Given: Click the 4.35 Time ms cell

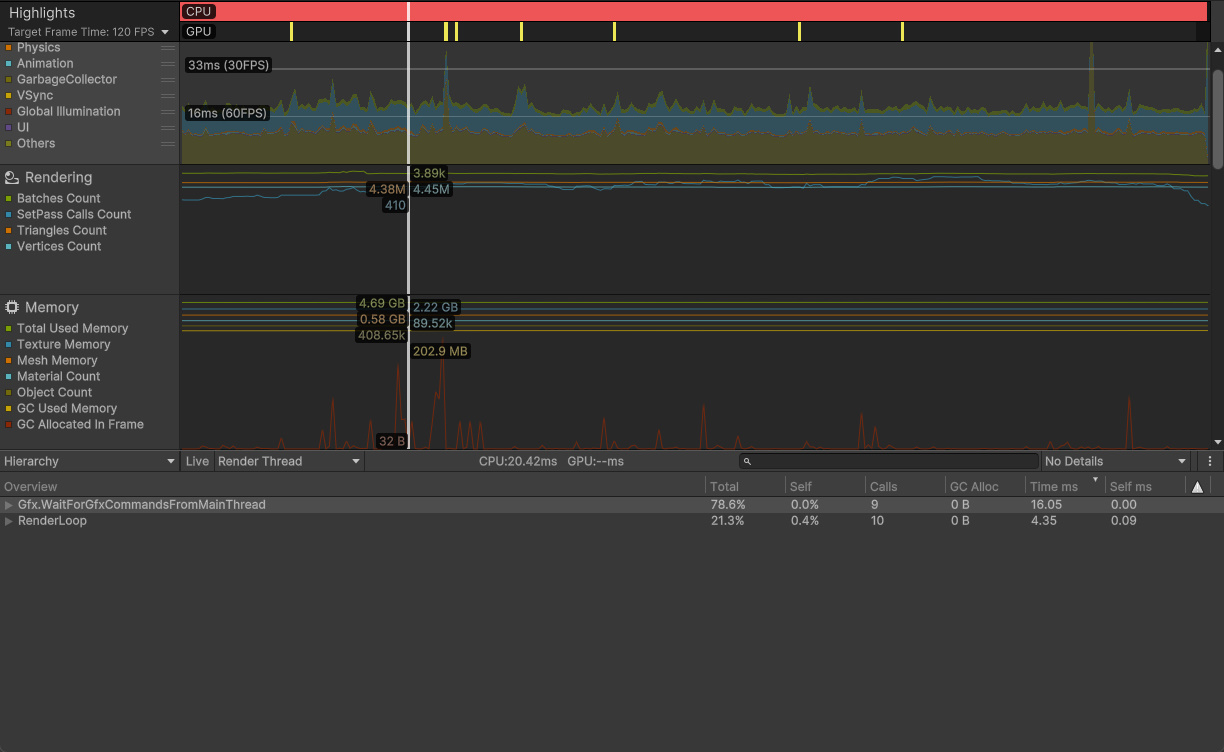Looking at the screenshot, I should click(x=1043, y=521).
